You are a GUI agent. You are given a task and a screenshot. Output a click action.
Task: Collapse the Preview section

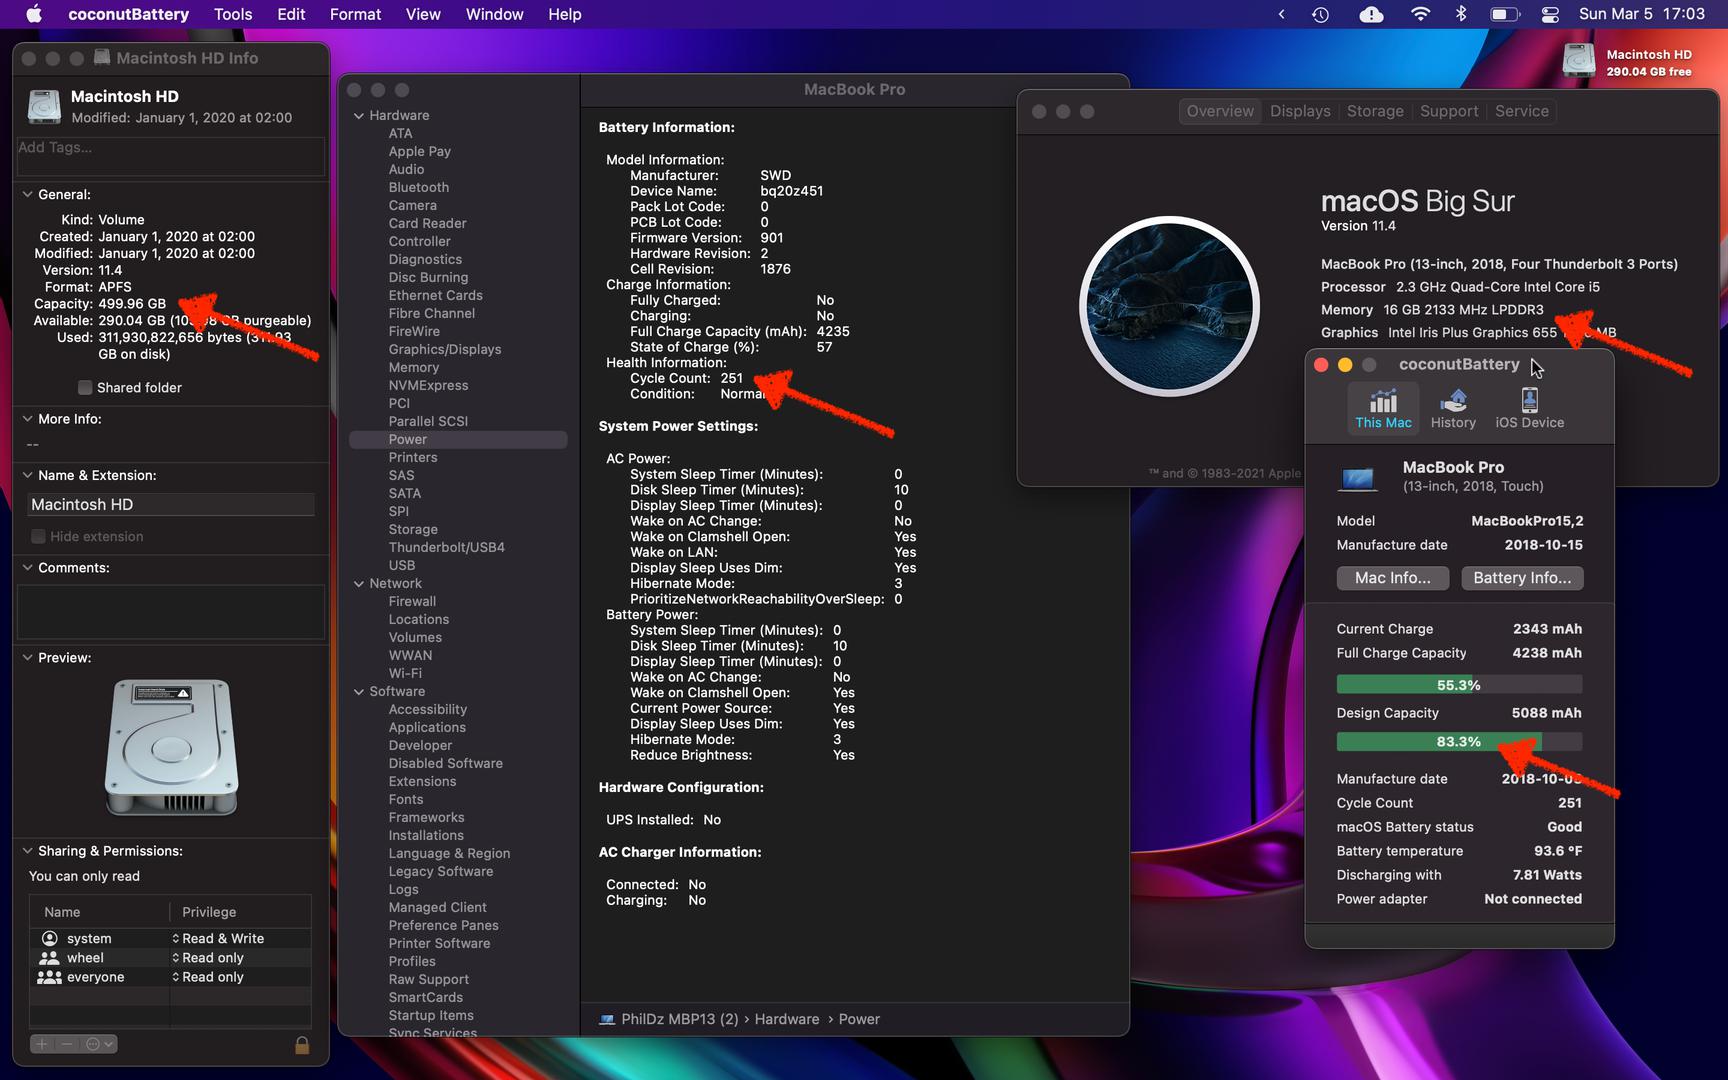pyautogui.click(x=28, y=657)
